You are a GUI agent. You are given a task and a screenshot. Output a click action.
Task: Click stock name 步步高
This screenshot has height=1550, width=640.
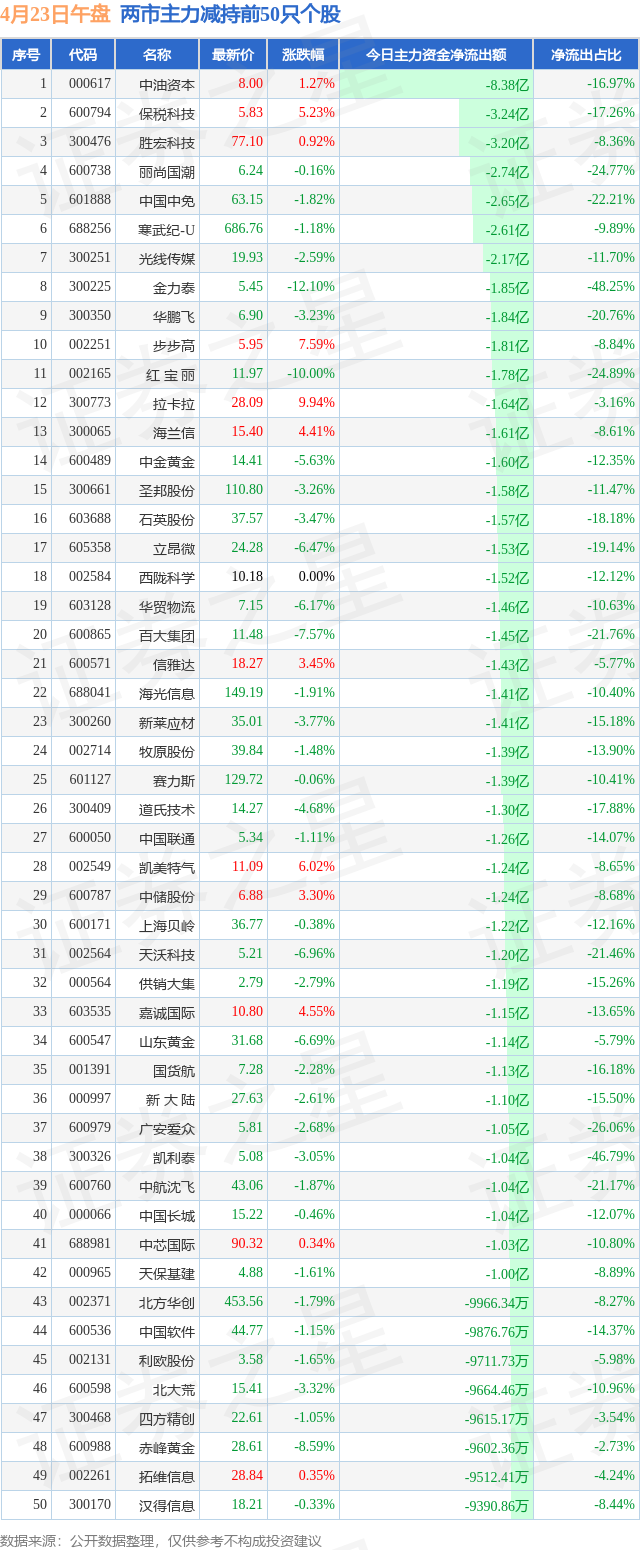[x=174, y=345]
